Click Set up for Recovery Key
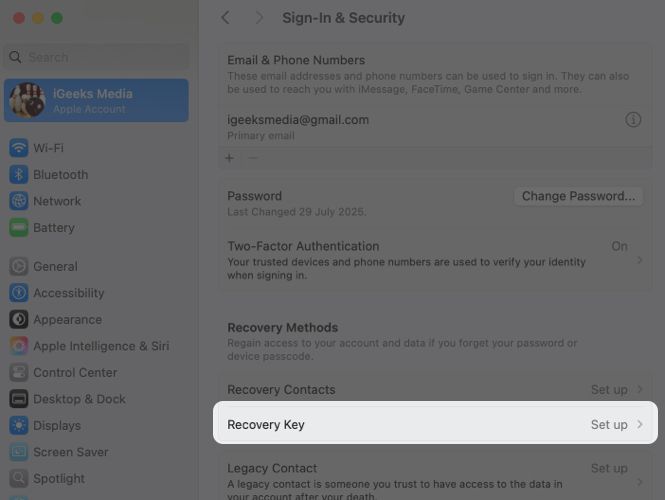This screenshot has height=500, width=665. 609,425
